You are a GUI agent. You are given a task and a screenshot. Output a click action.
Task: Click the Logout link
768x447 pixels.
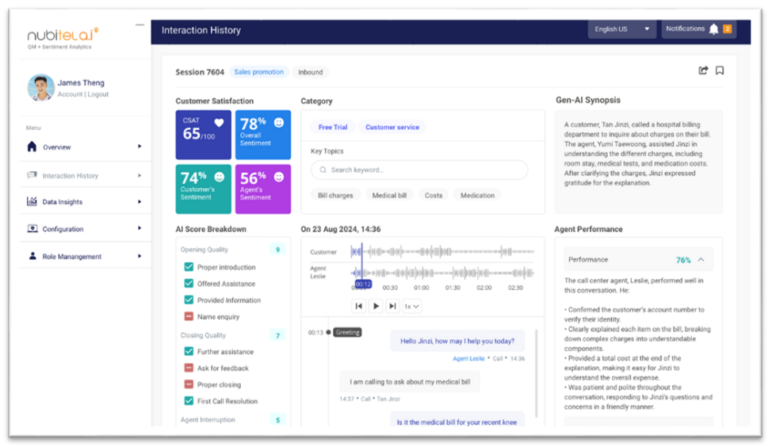click(x=98, y=94)
